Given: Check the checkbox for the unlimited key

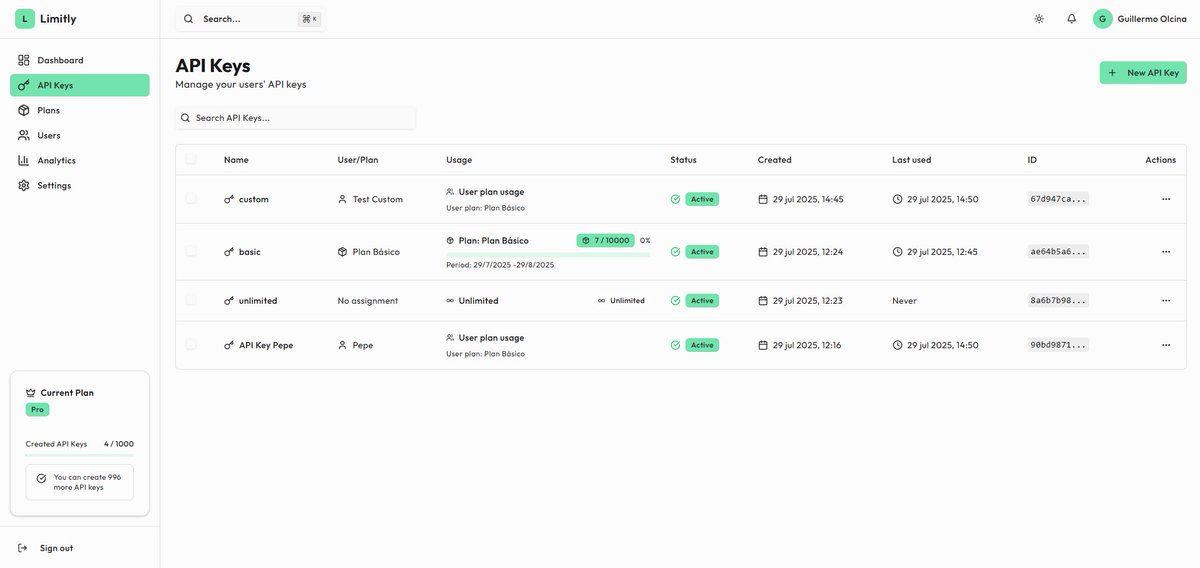Looking at the screenshot, I should tap(191, 300).
